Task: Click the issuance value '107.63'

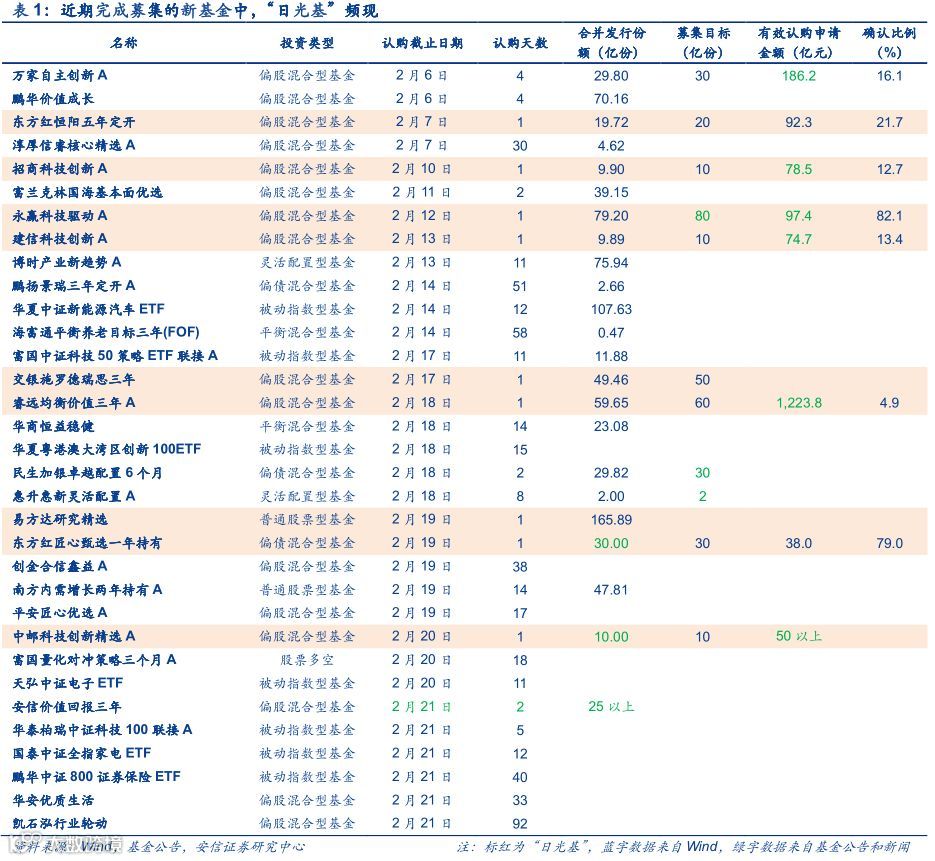Action: 611,309
